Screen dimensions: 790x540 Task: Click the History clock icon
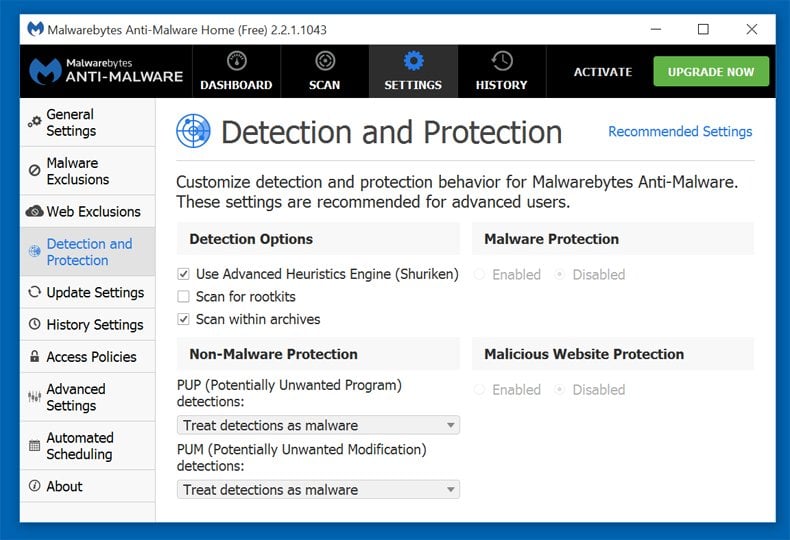tap(502, 61)
